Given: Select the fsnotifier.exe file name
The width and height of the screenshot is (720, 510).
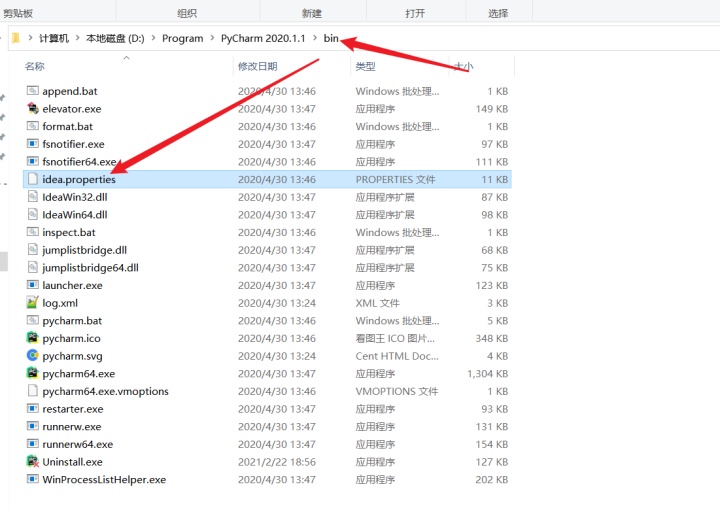Looking at the screenshot, I should pos(73,144).
